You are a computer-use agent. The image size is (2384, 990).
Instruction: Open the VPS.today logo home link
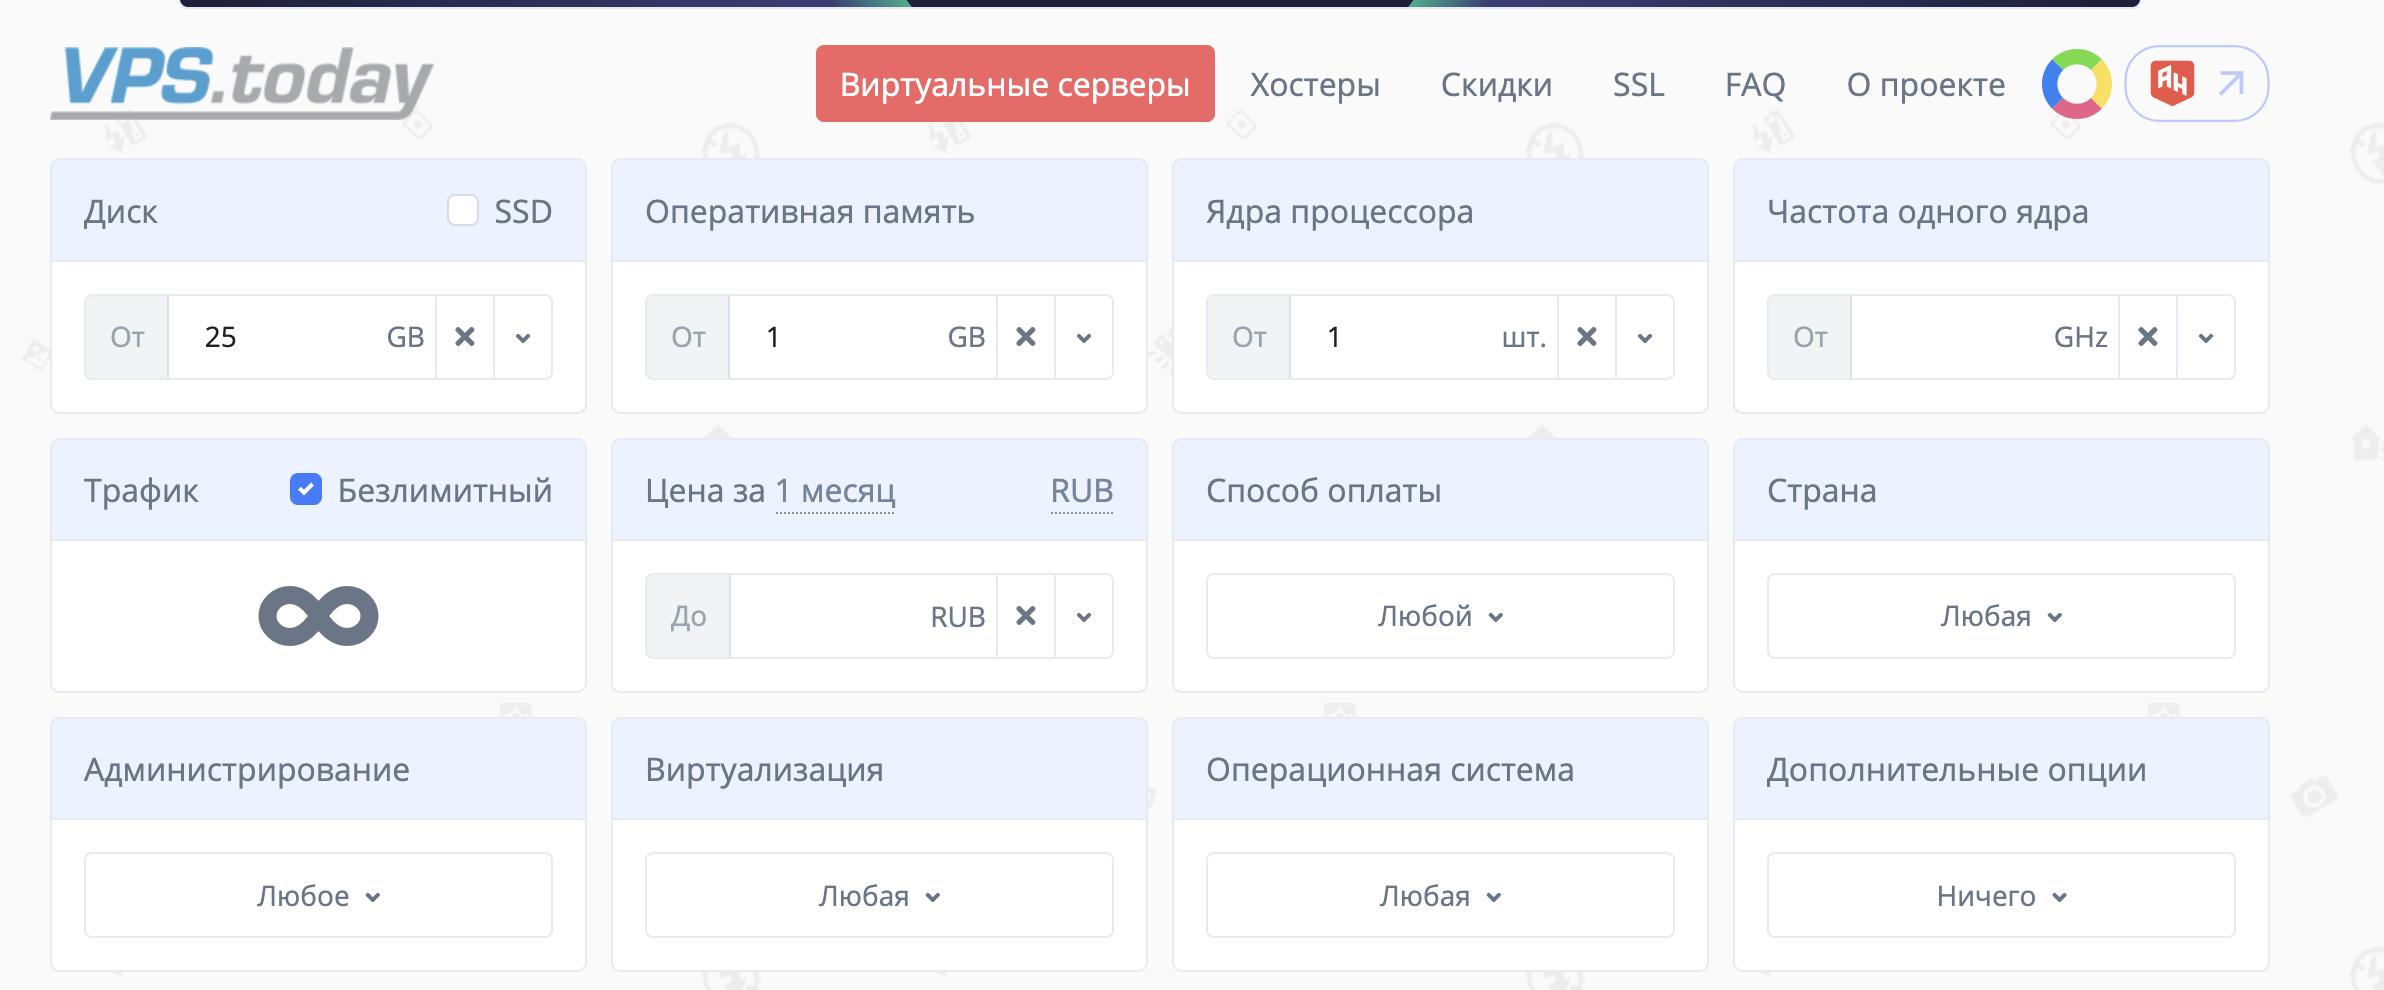242,82
